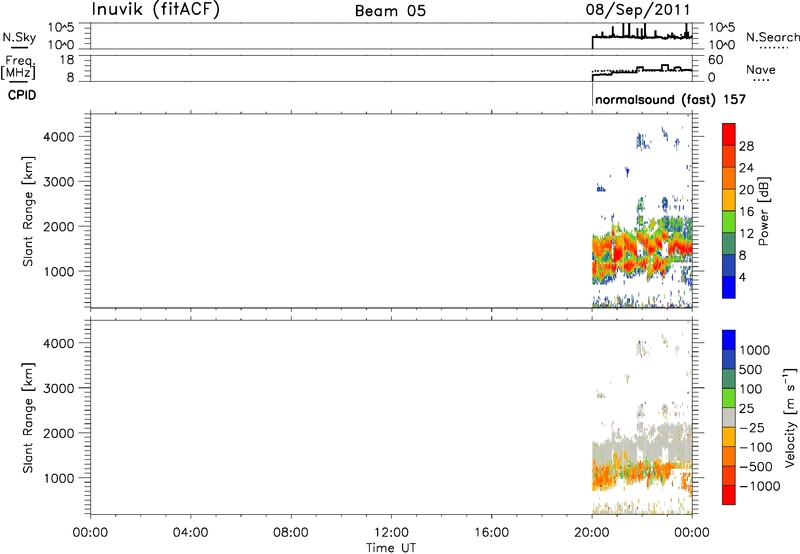Click the blue bottom segment of Power colorbar
Image resolution: width=800 pixels, height=554 pixels.
tap(729, 287)
